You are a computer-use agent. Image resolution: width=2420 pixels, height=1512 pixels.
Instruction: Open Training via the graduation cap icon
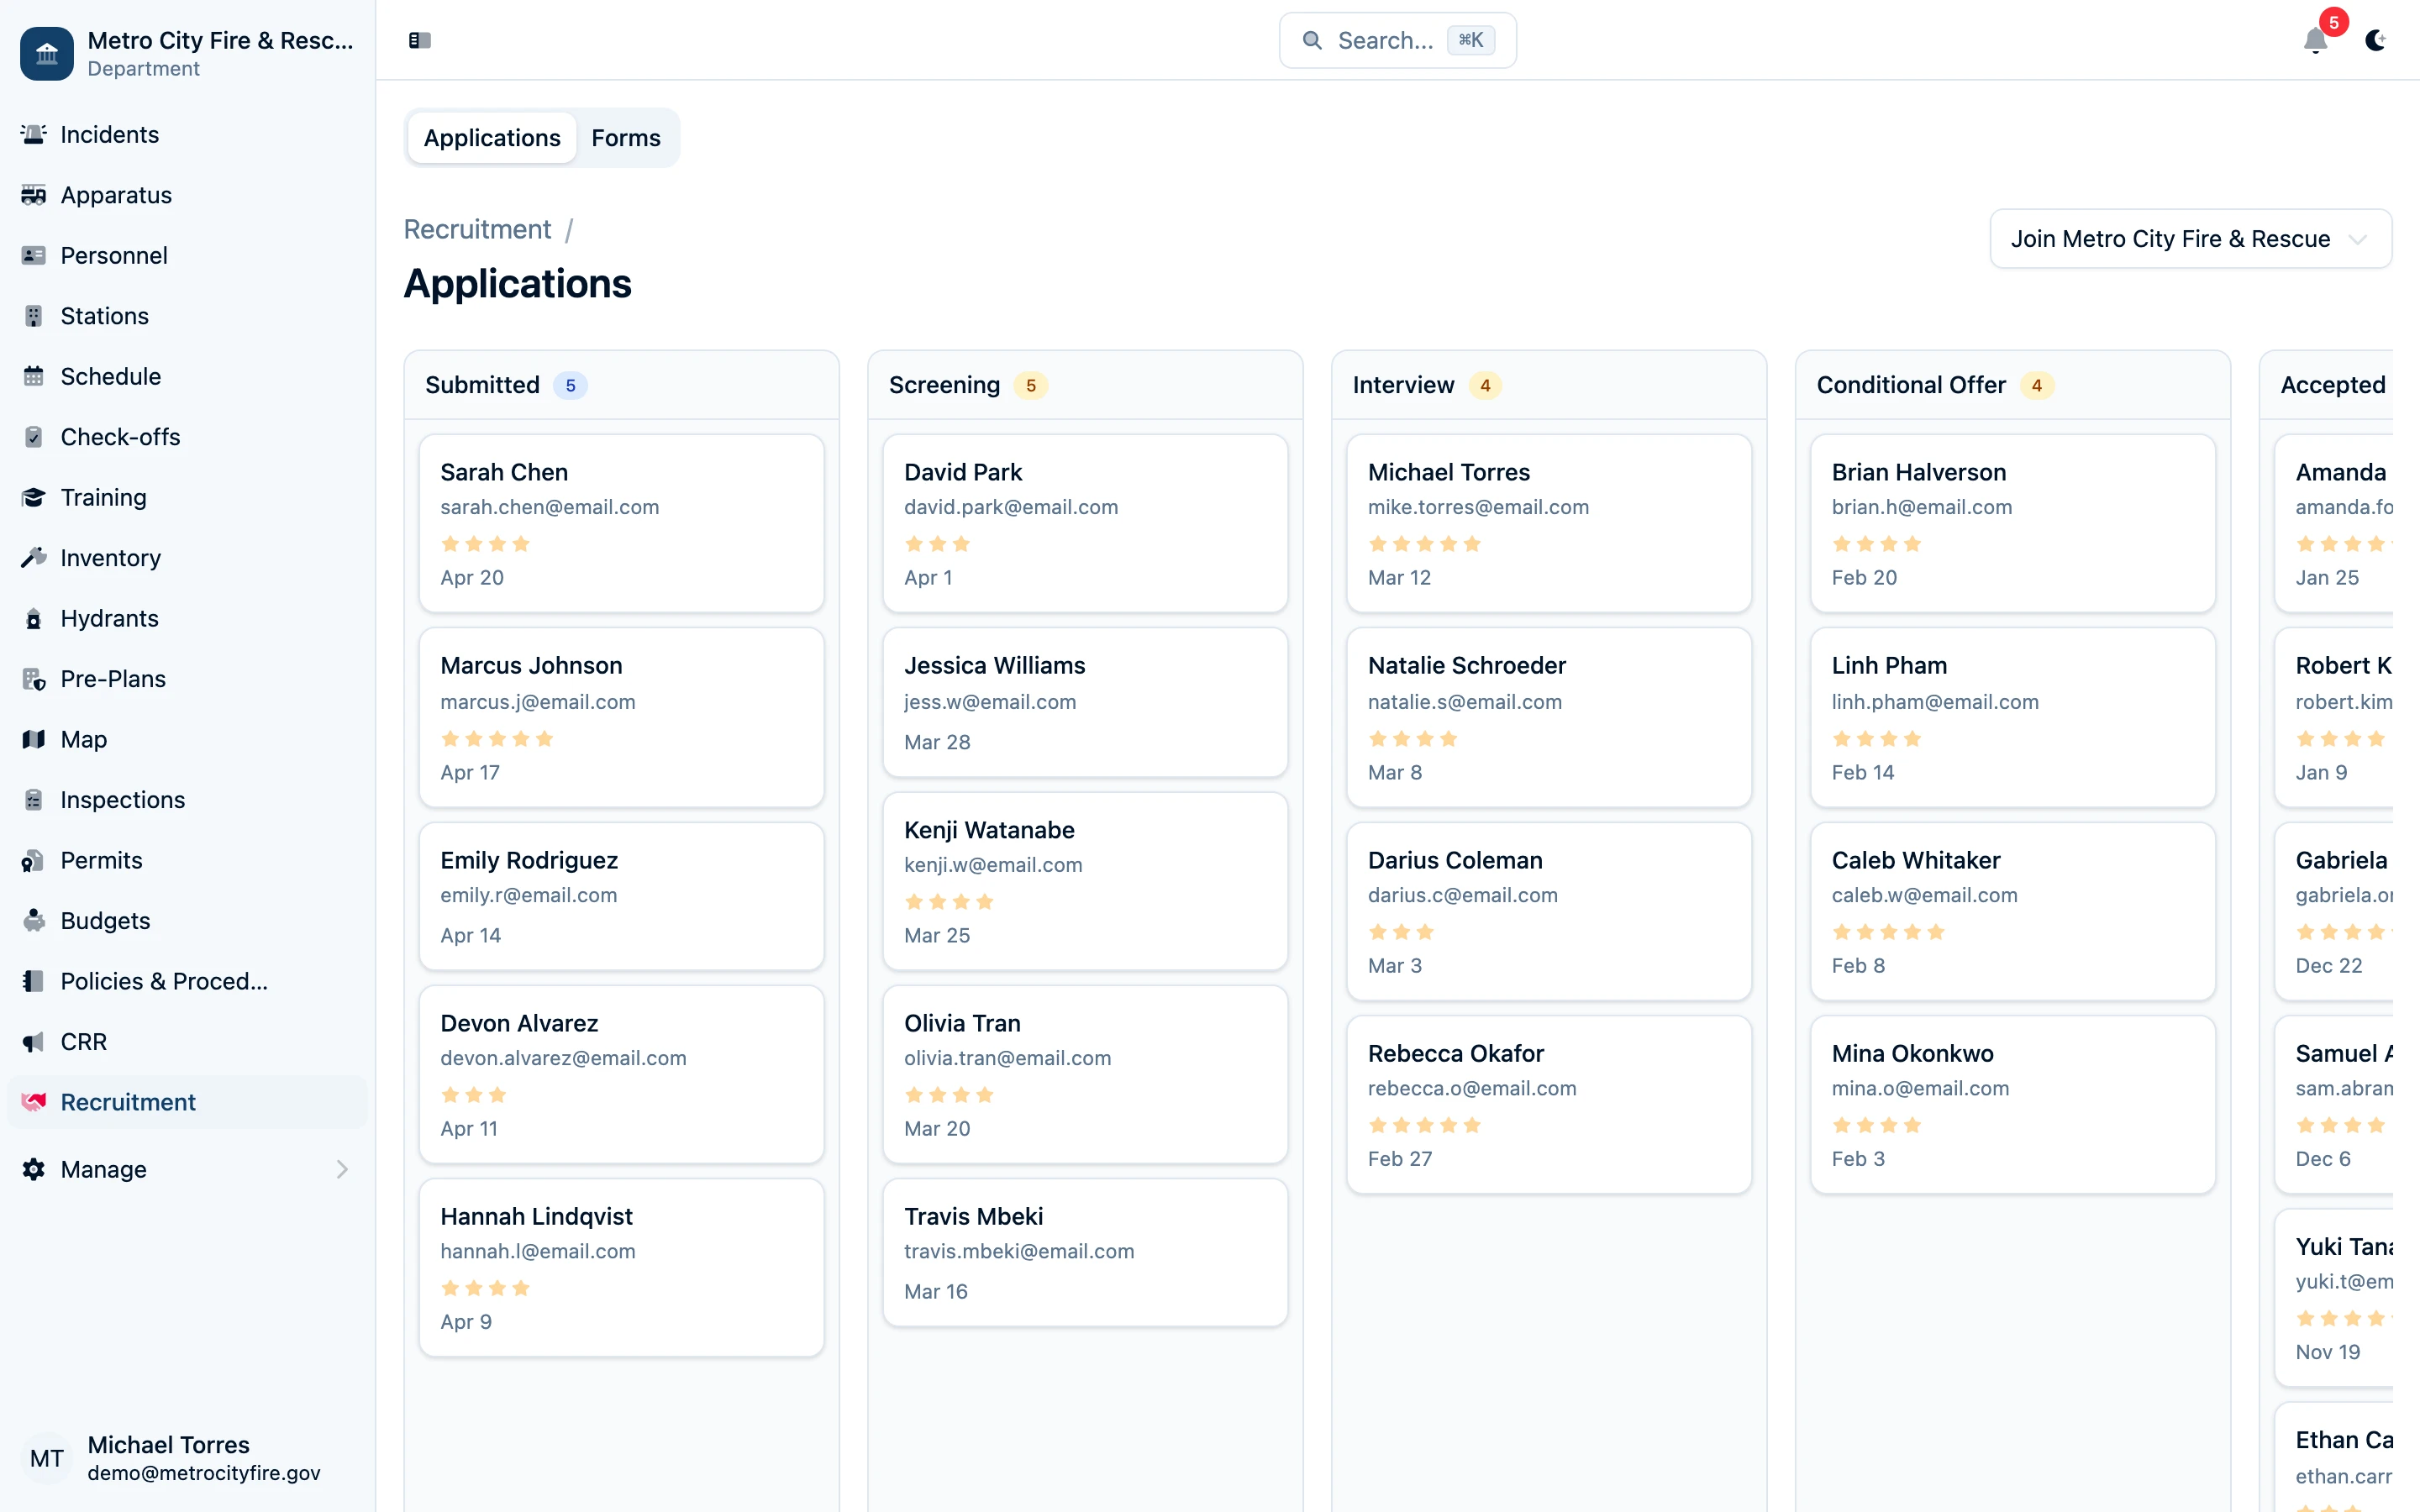34,497
